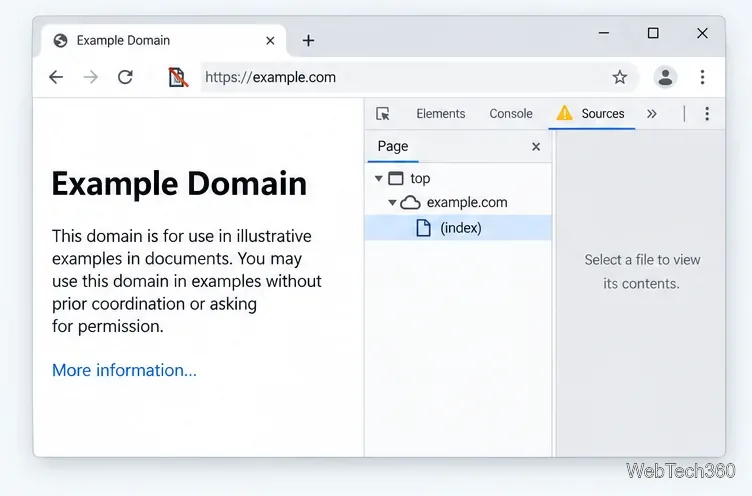This screenshot has width=752, height=496.
Task: Close the Example Domain tab
Action: (270, 41)
